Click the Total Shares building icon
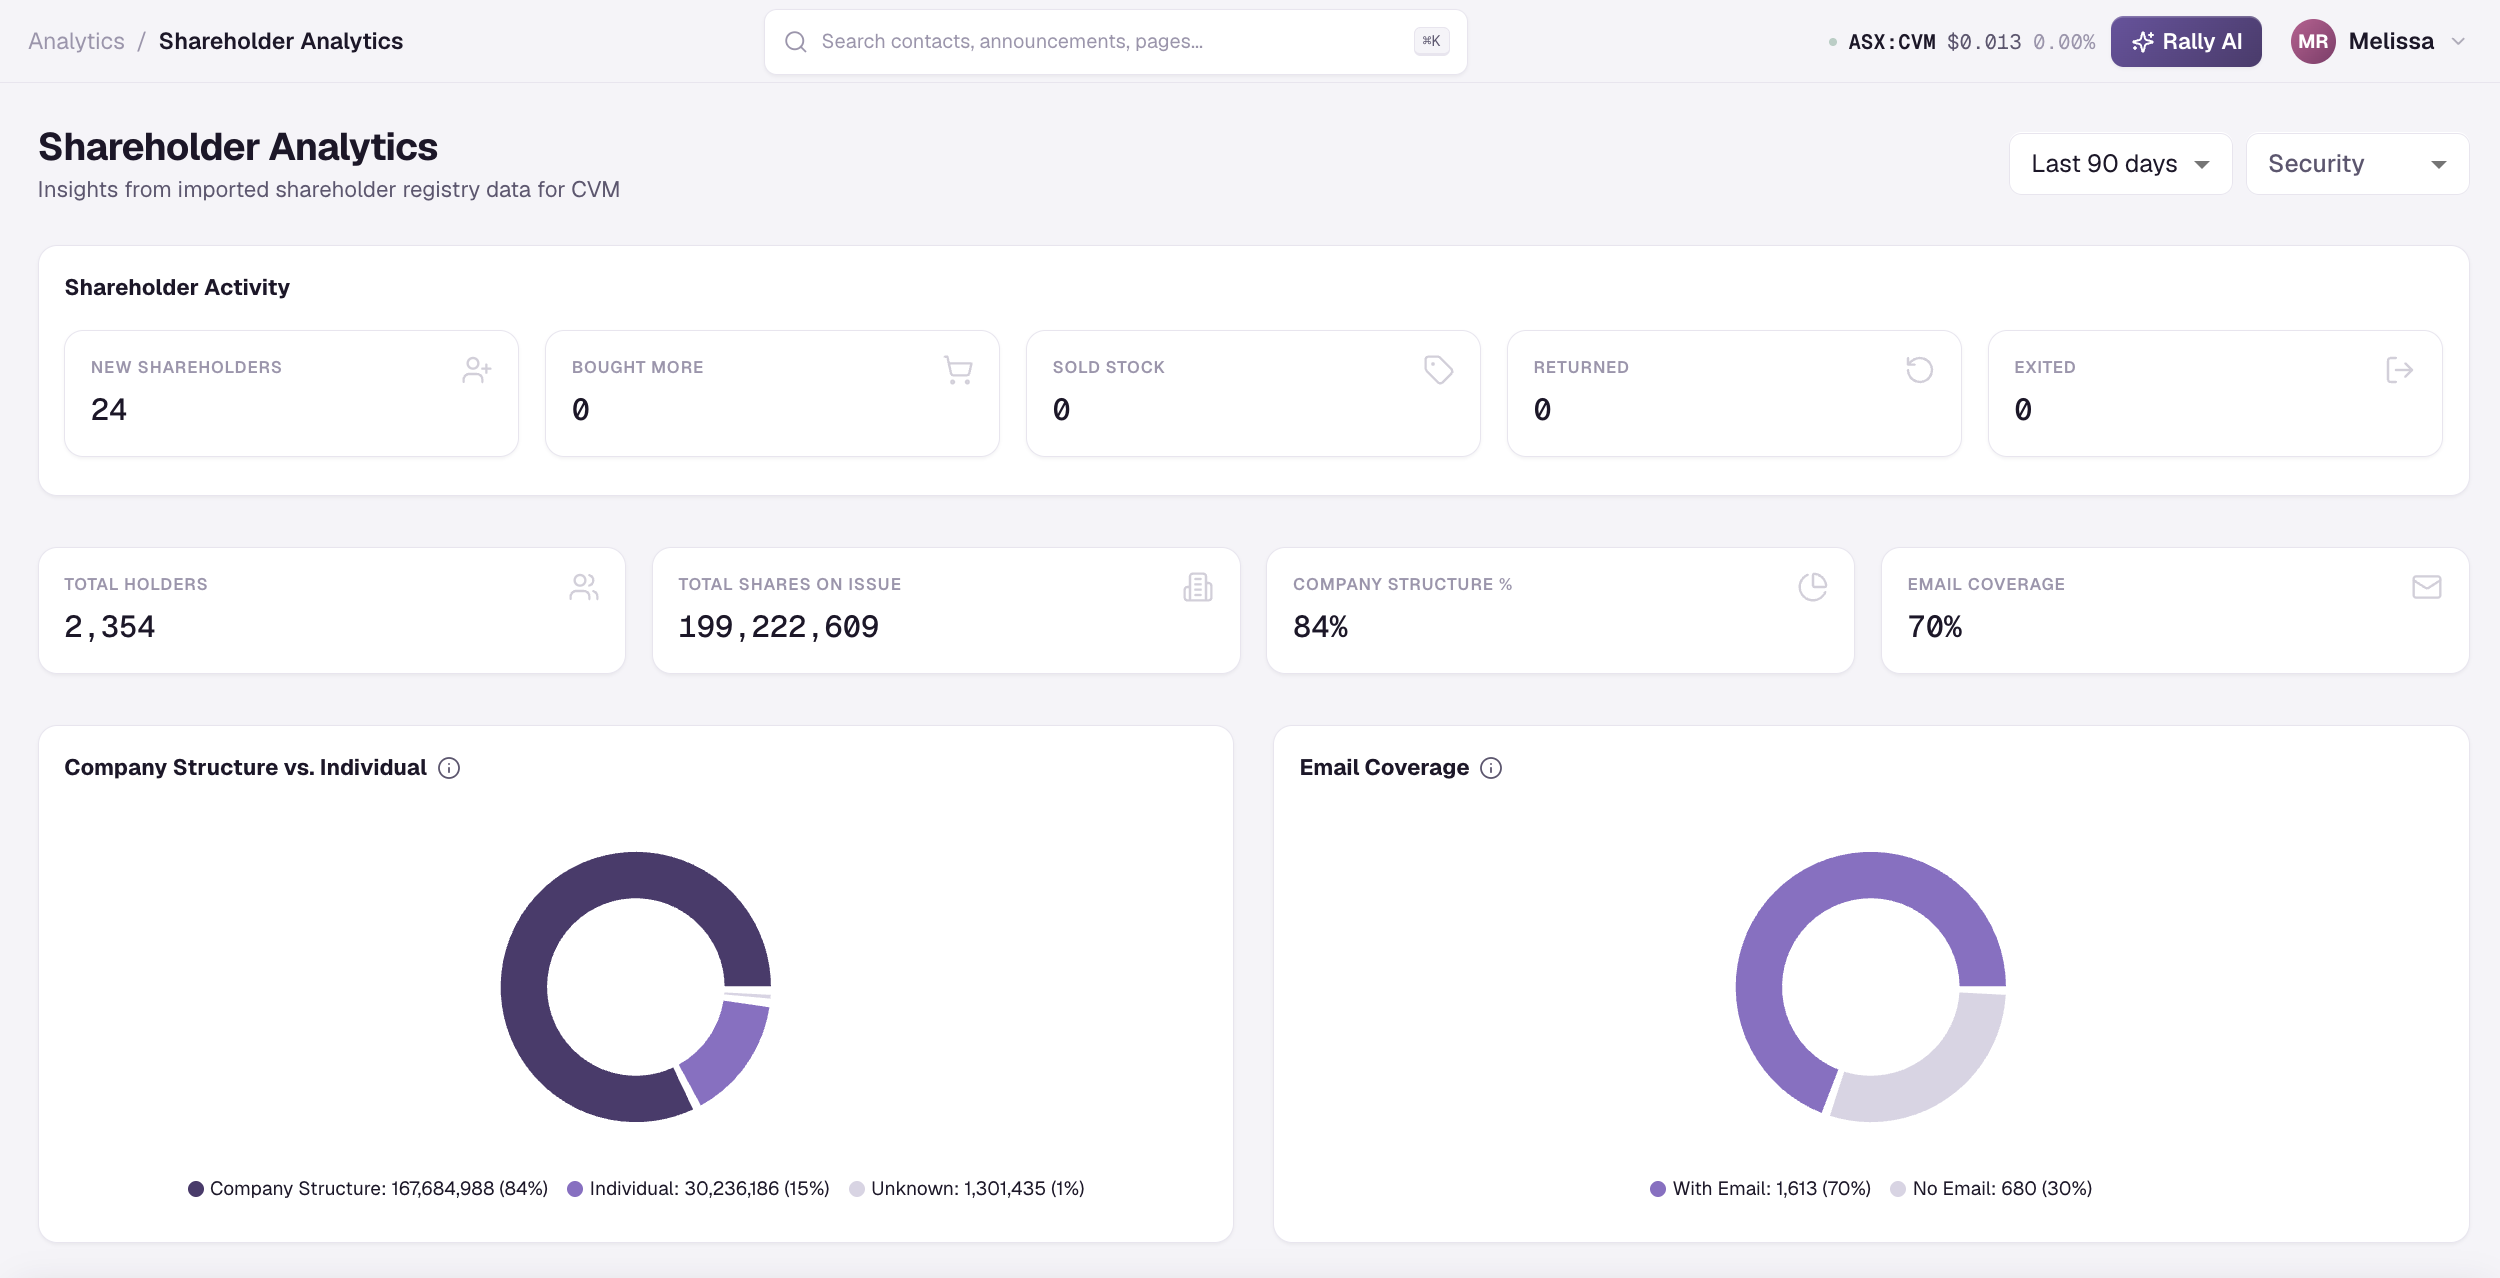 [x=1198, y=587]
